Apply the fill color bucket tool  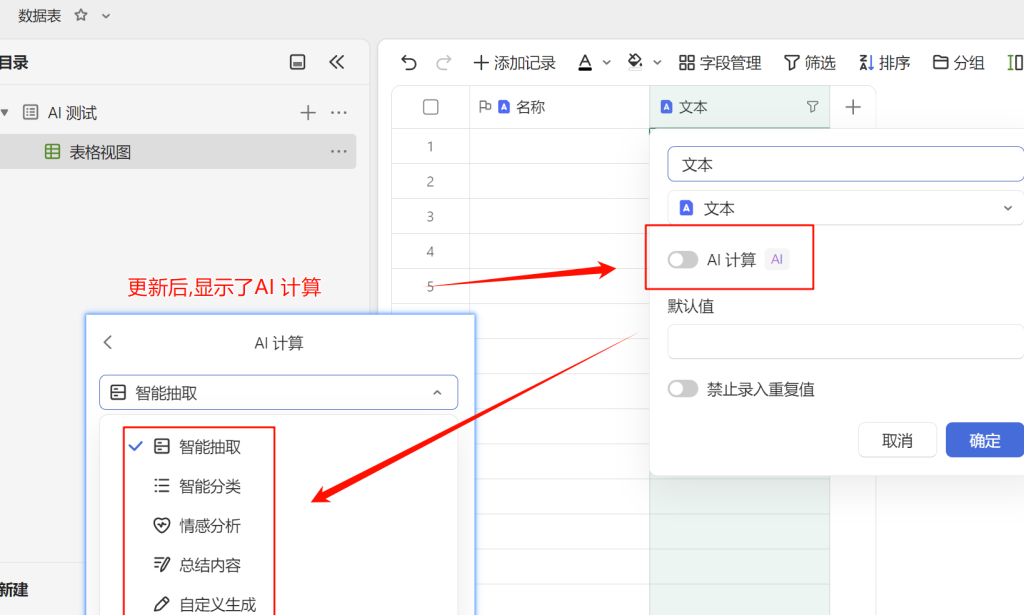[x=635, y=62]
